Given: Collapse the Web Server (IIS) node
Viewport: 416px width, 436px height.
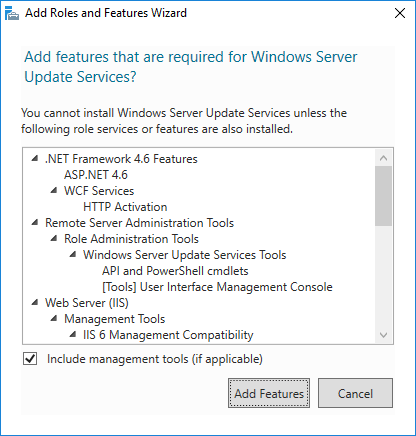Looking at the screenshot, I should pyautogui.click(x=35, y=303).
